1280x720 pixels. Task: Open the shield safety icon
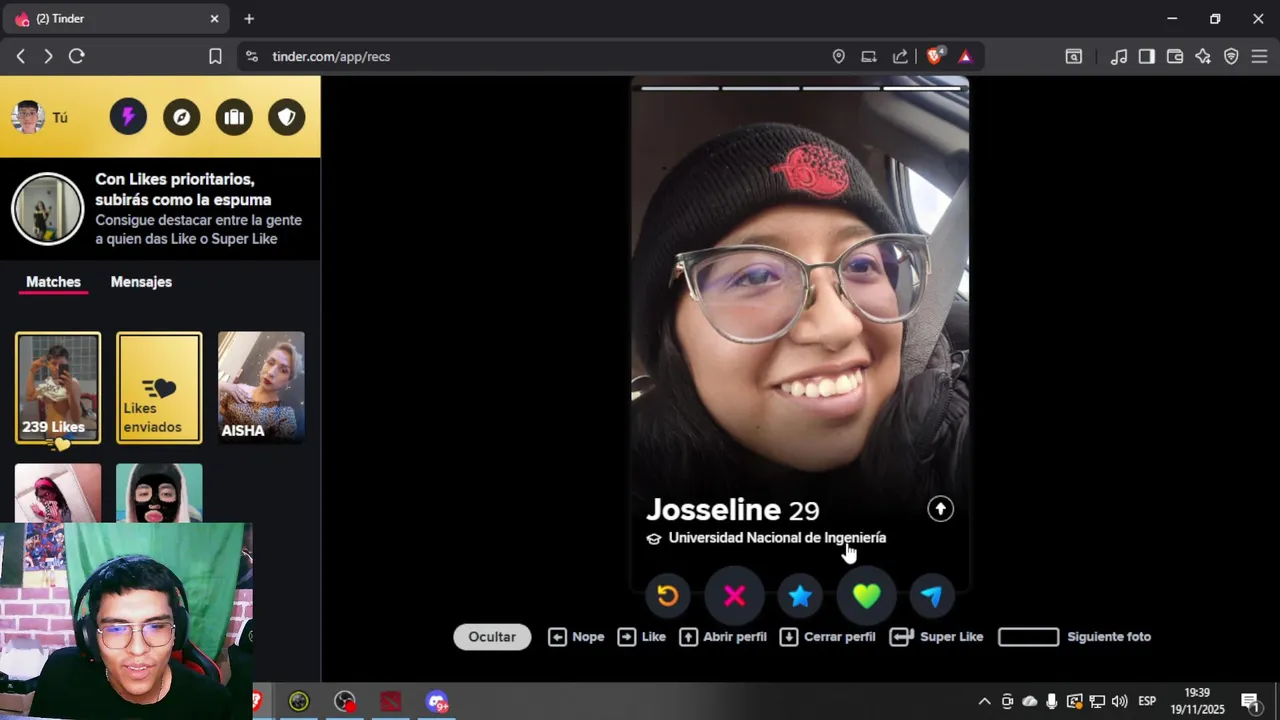(x=287, y=117)
